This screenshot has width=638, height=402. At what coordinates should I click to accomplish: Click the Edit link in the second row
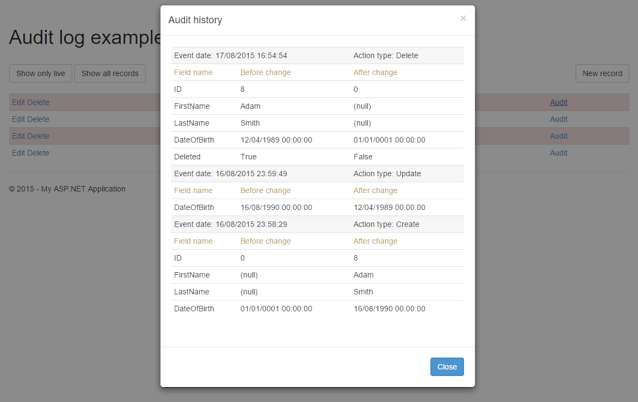(18, 119)
